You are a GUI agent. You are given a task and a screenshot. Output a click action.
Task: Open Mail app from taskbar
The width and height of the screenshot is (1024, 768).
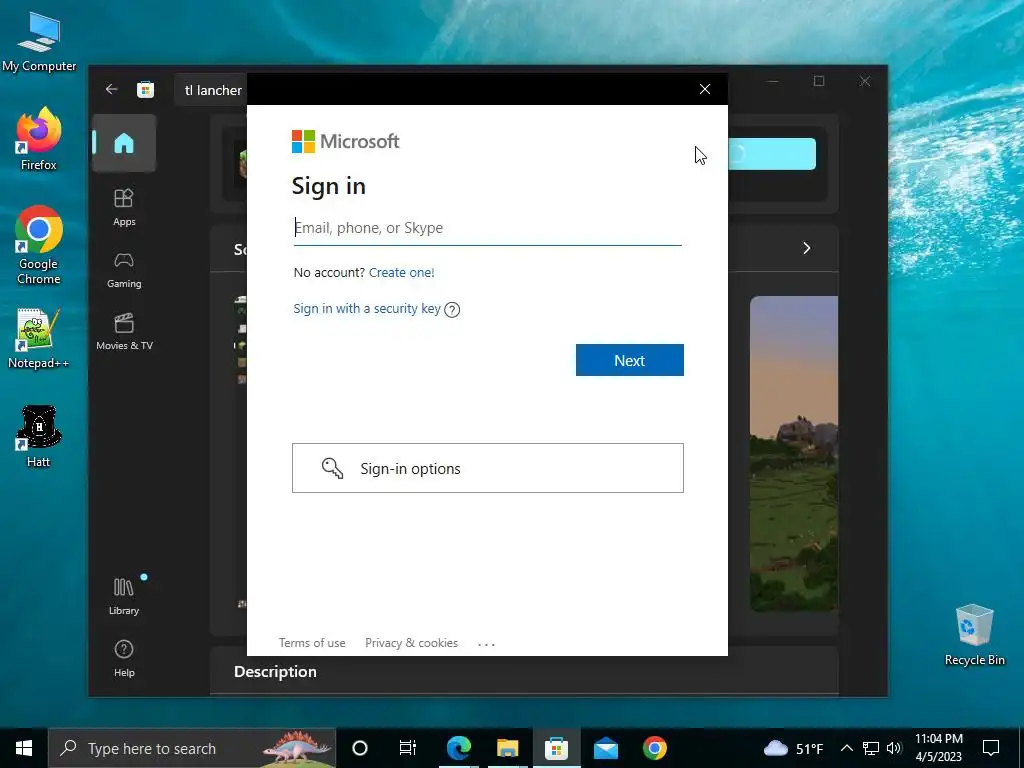pyautogui.click(x=606, y=748)
